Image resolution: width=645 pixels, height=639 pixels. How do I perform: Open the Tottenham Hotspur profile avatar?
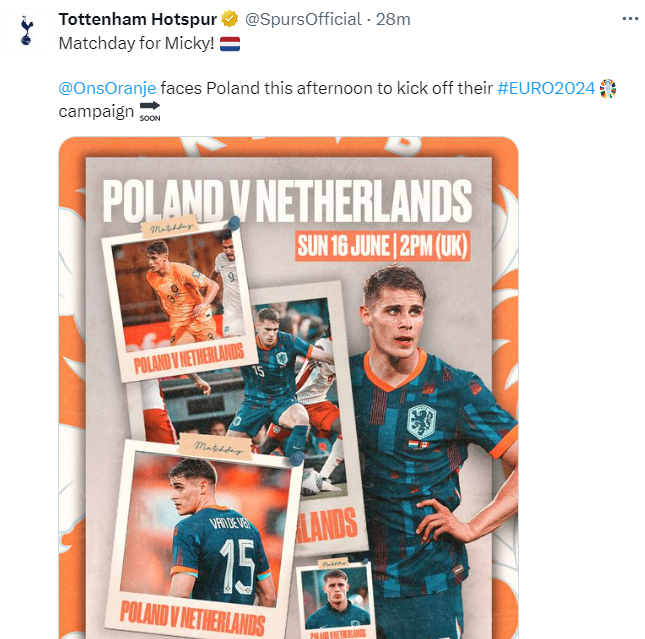tap(26, 30)
